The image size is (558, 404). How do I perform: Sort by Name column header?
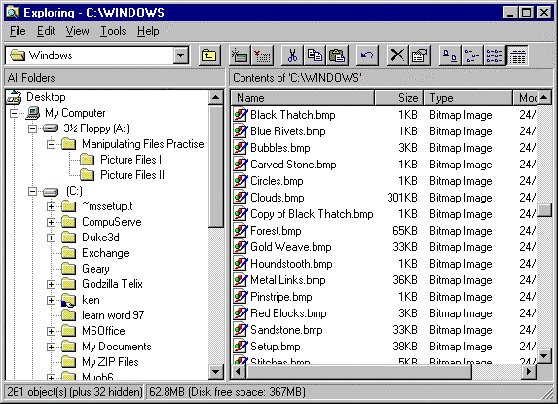303,98
